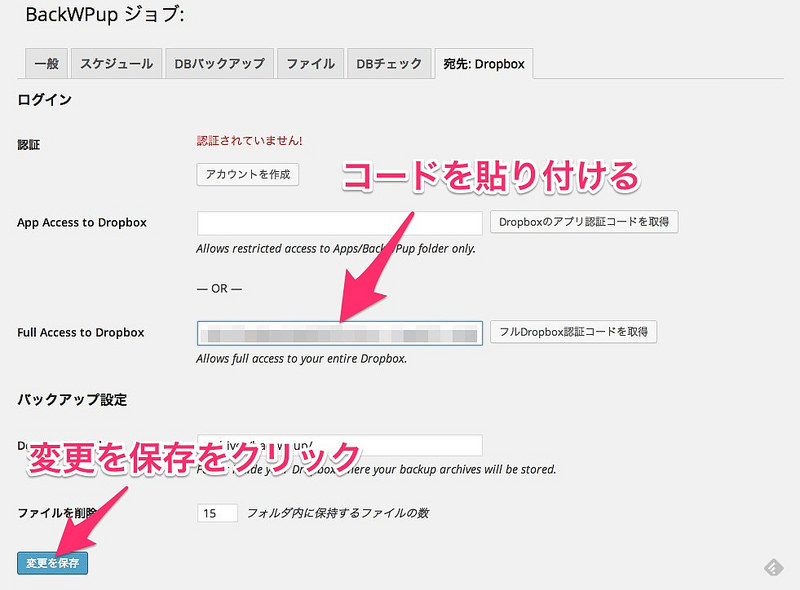
Task: Focus the Full Access to Dropbox field
Action: pos(340,333)
